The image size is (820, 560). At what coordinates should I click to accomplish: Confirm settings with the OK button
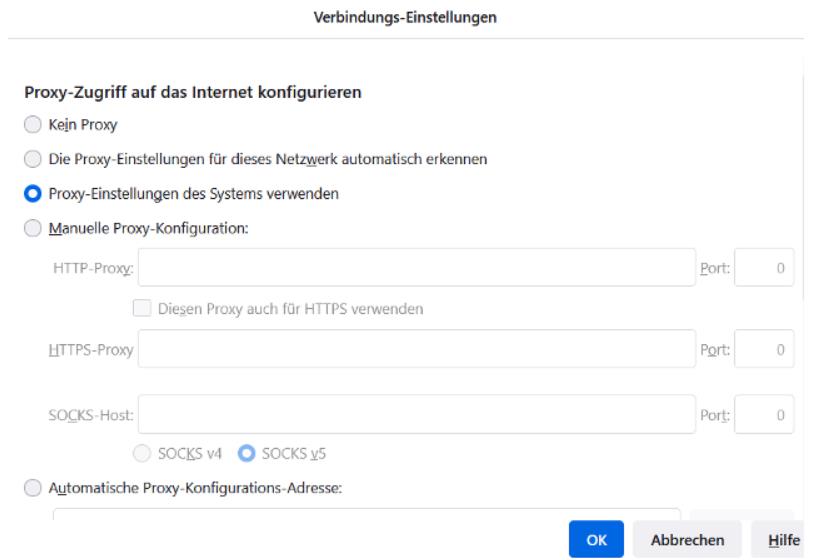click(597, 539)
